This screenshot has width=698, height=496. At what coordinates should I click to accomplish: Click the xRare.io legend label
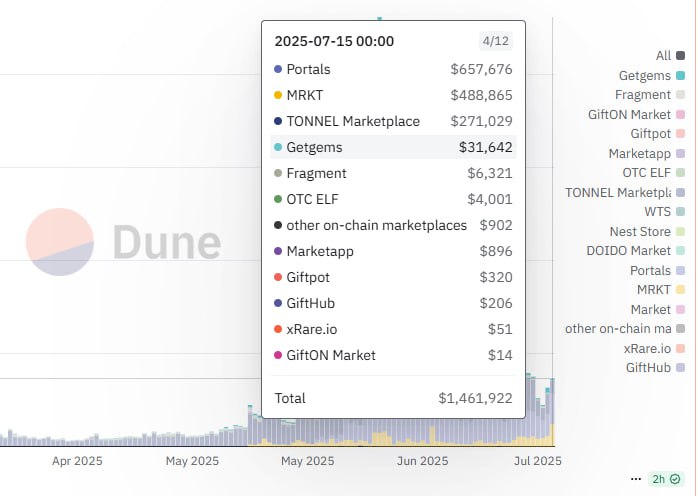647,348
